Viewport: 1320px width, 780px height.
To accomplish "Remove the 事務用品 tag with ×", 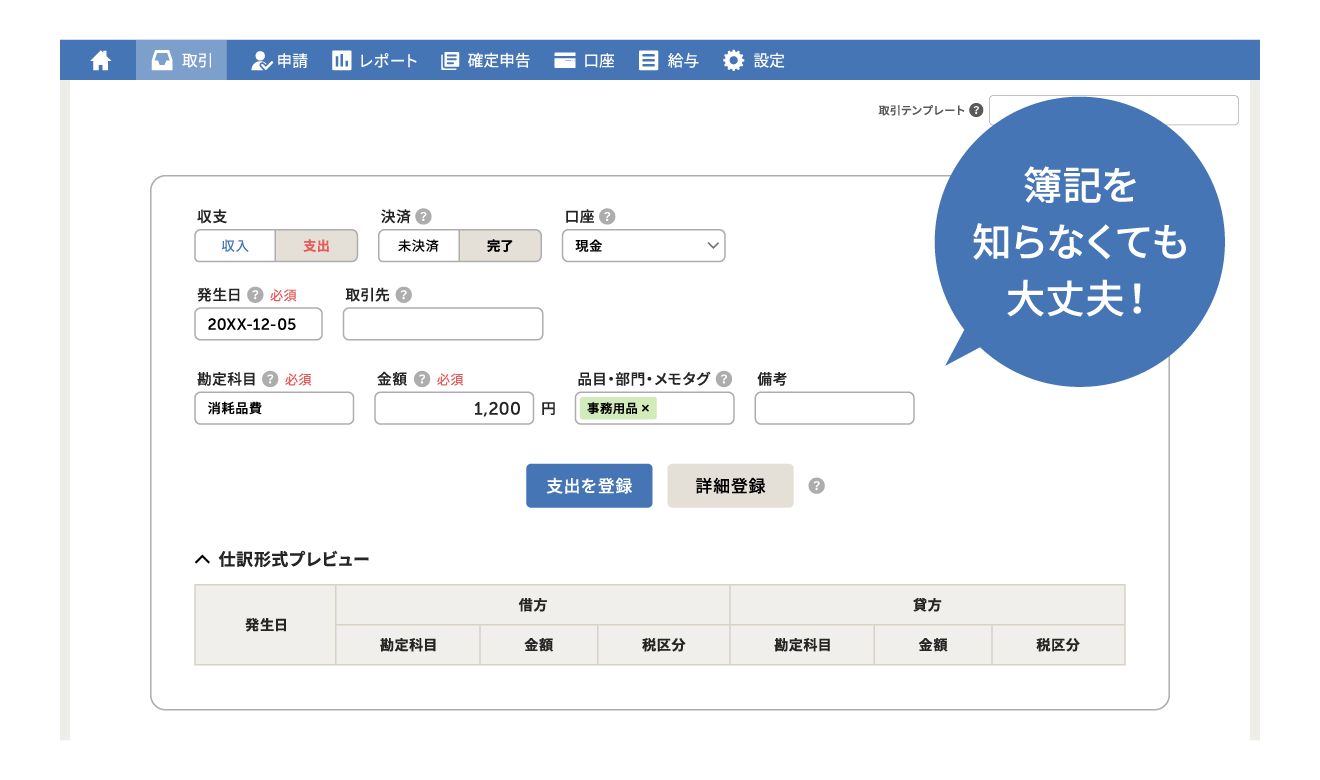I will click(x=646, y=408).
